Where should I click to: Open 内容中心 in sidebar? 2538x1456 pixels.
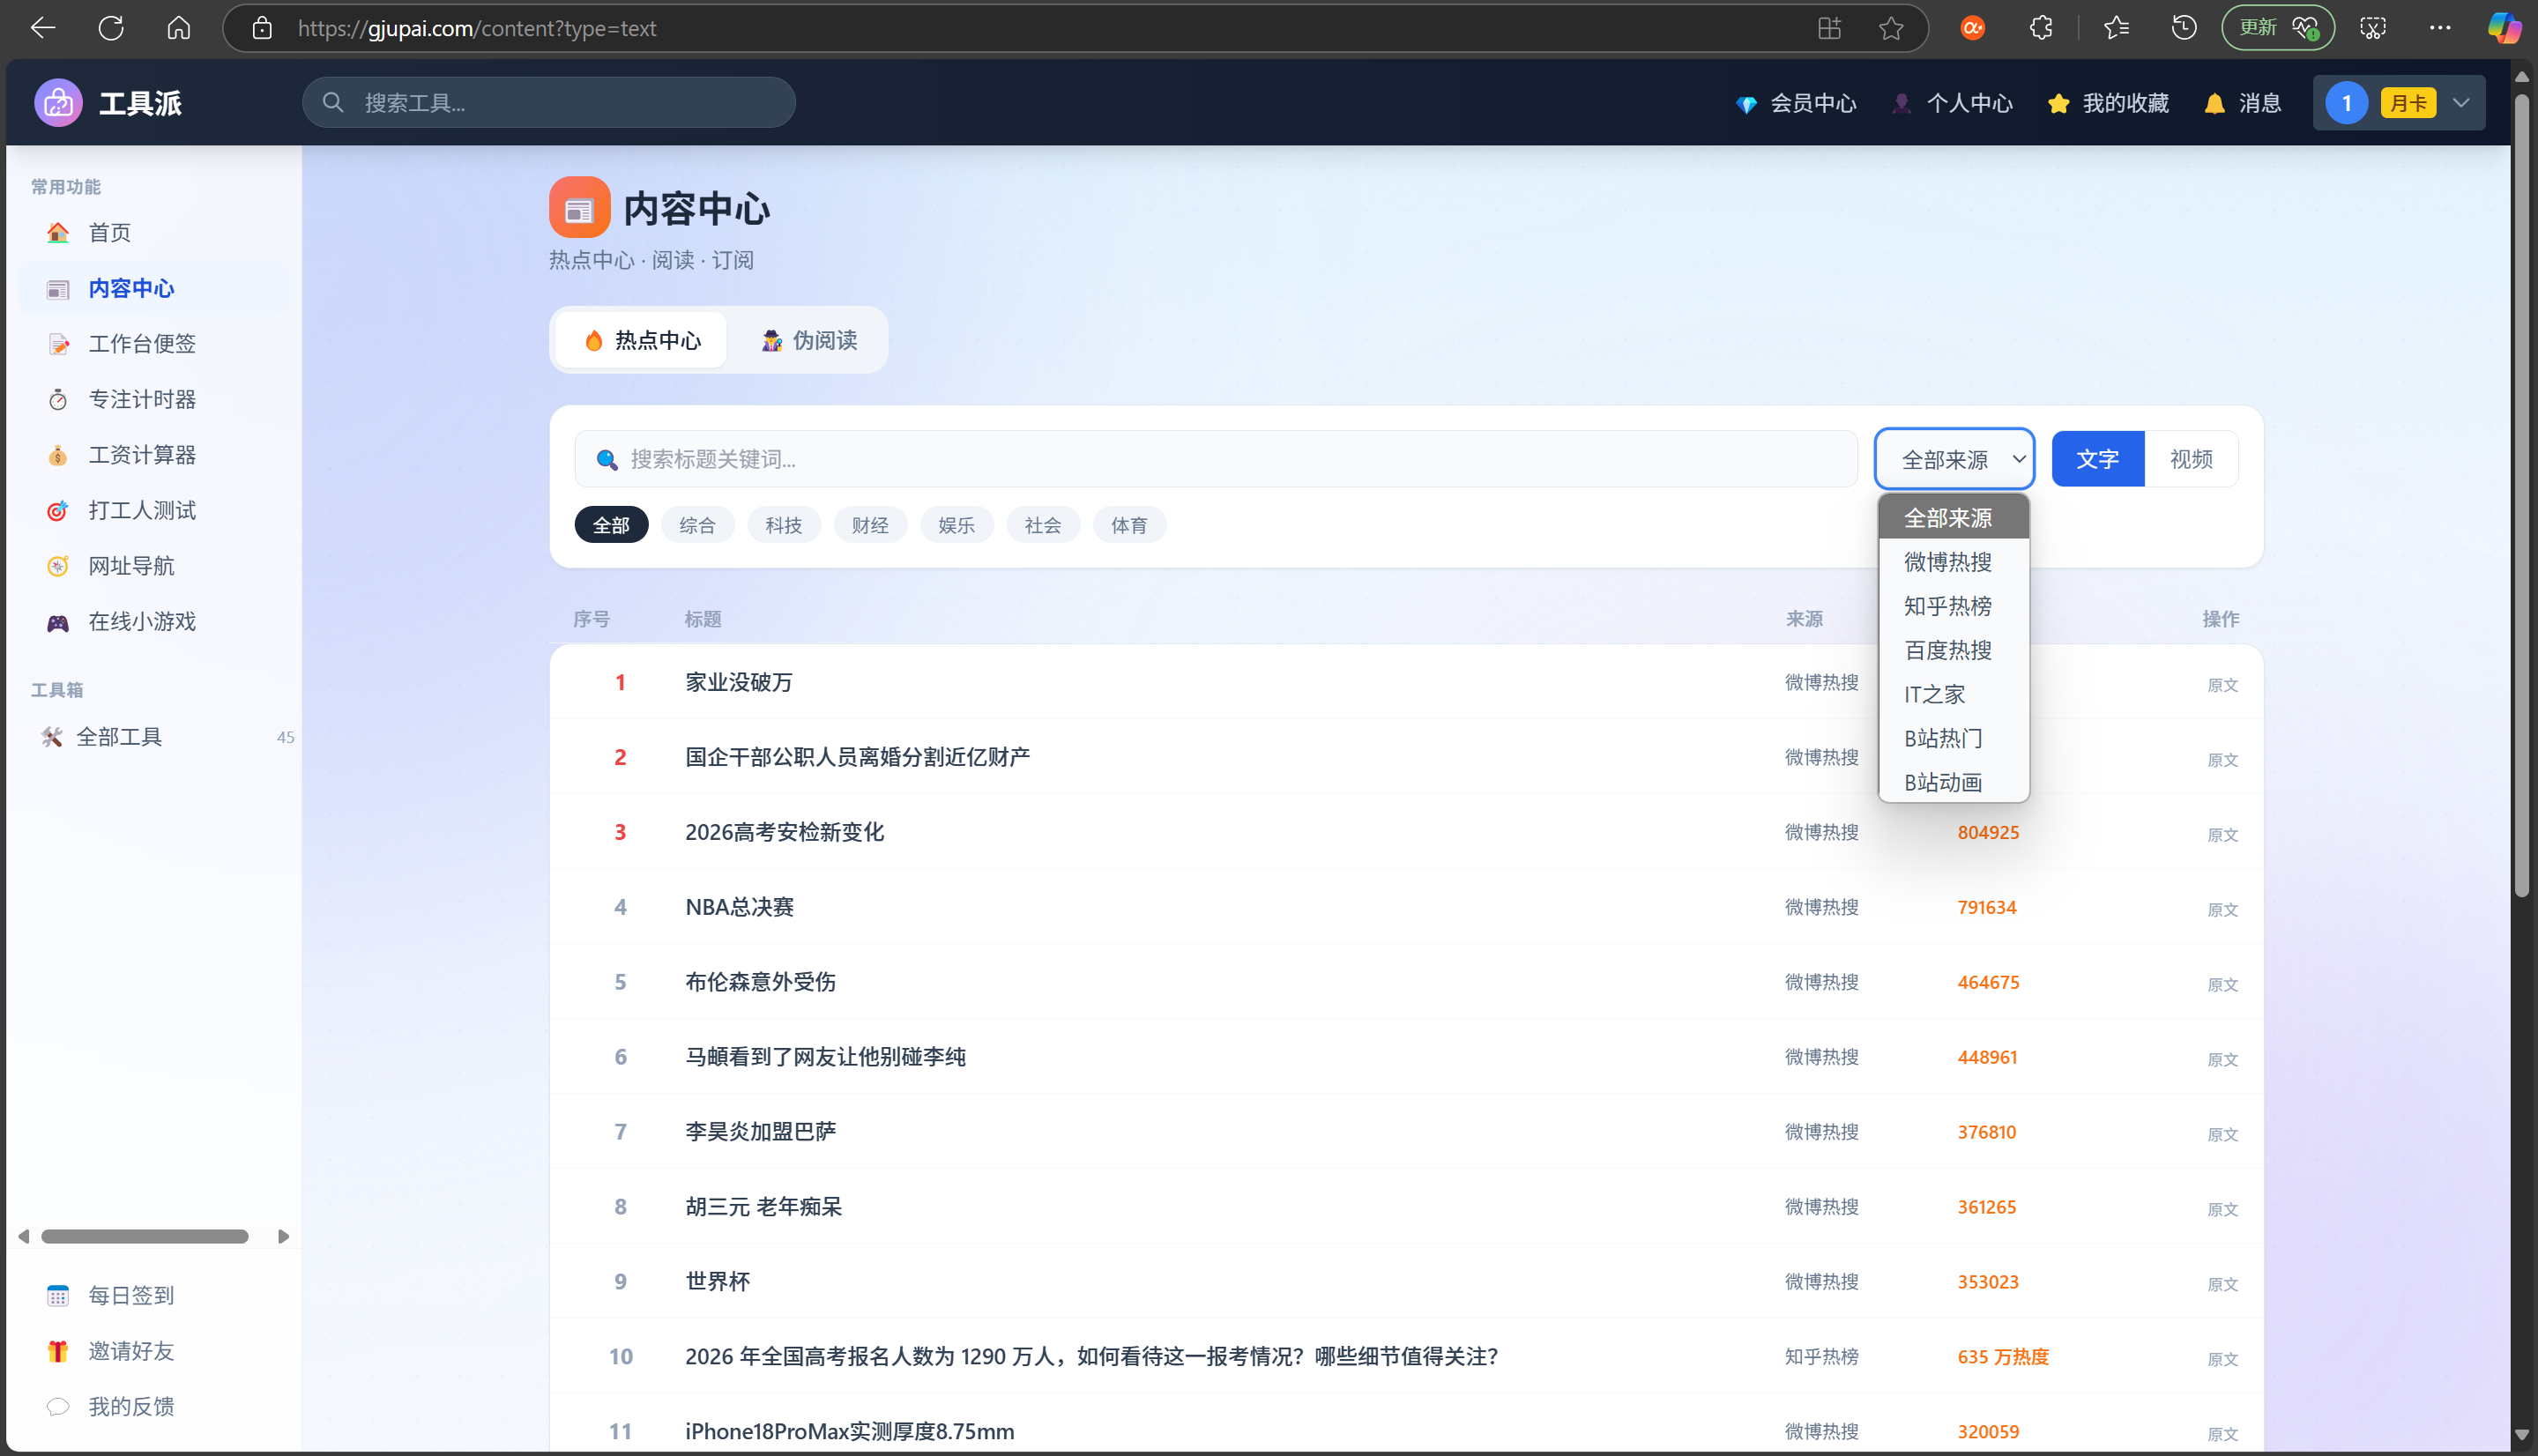[155, 289]
